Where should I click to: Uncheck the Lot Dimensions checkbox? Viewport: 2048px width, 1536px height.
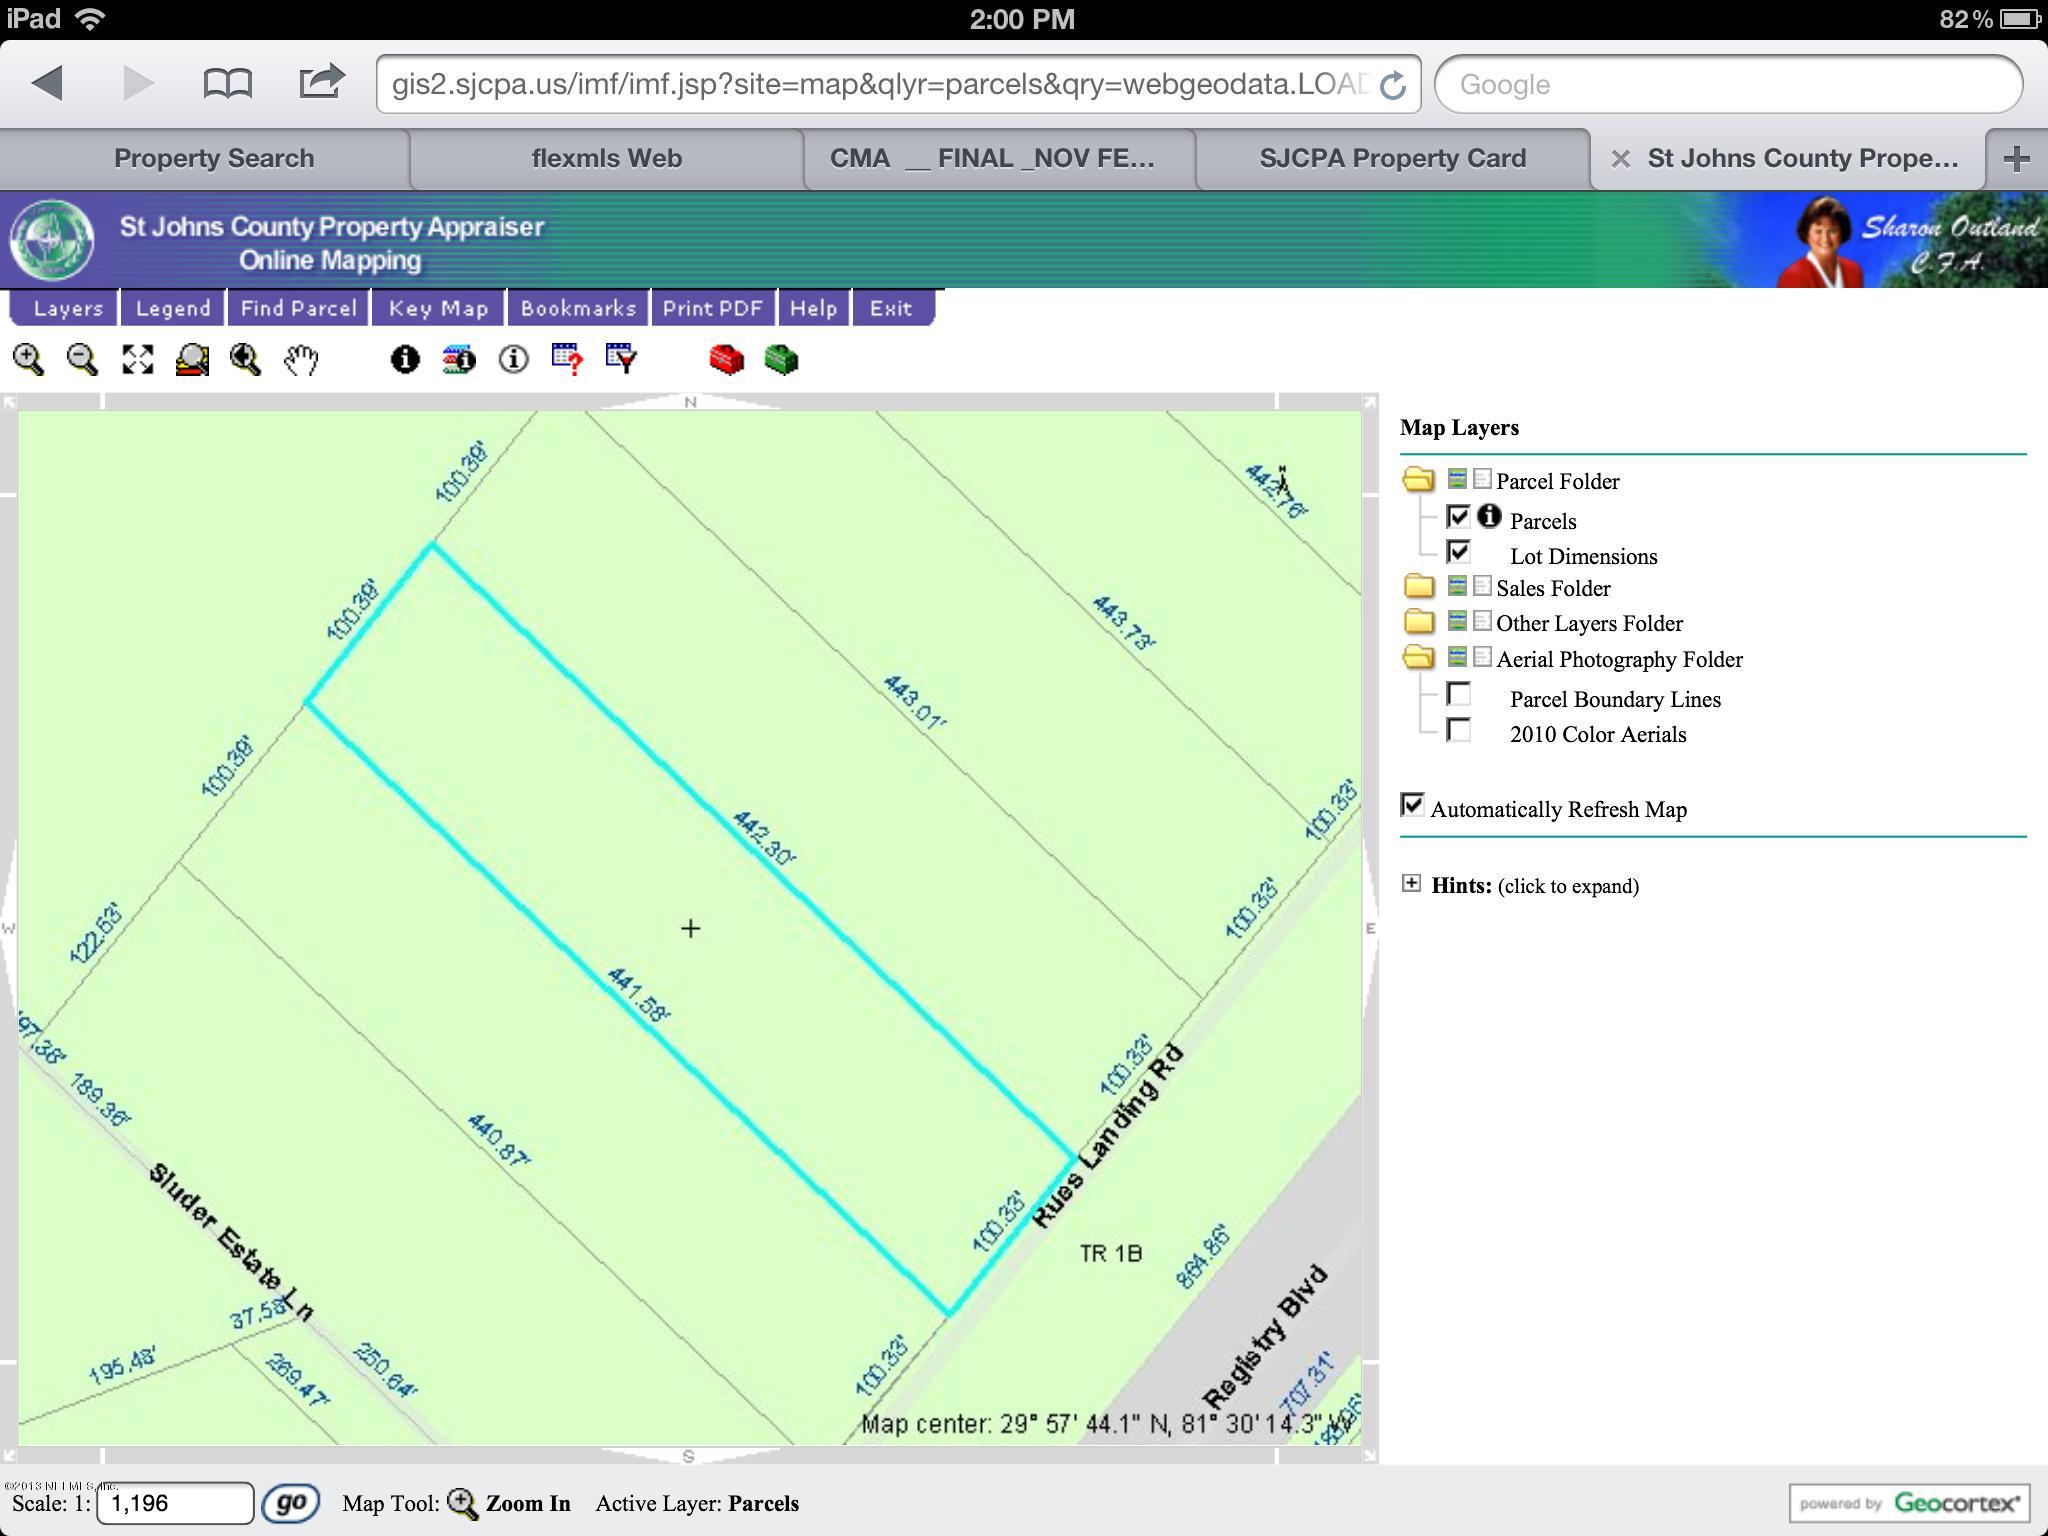[1459, 552]
